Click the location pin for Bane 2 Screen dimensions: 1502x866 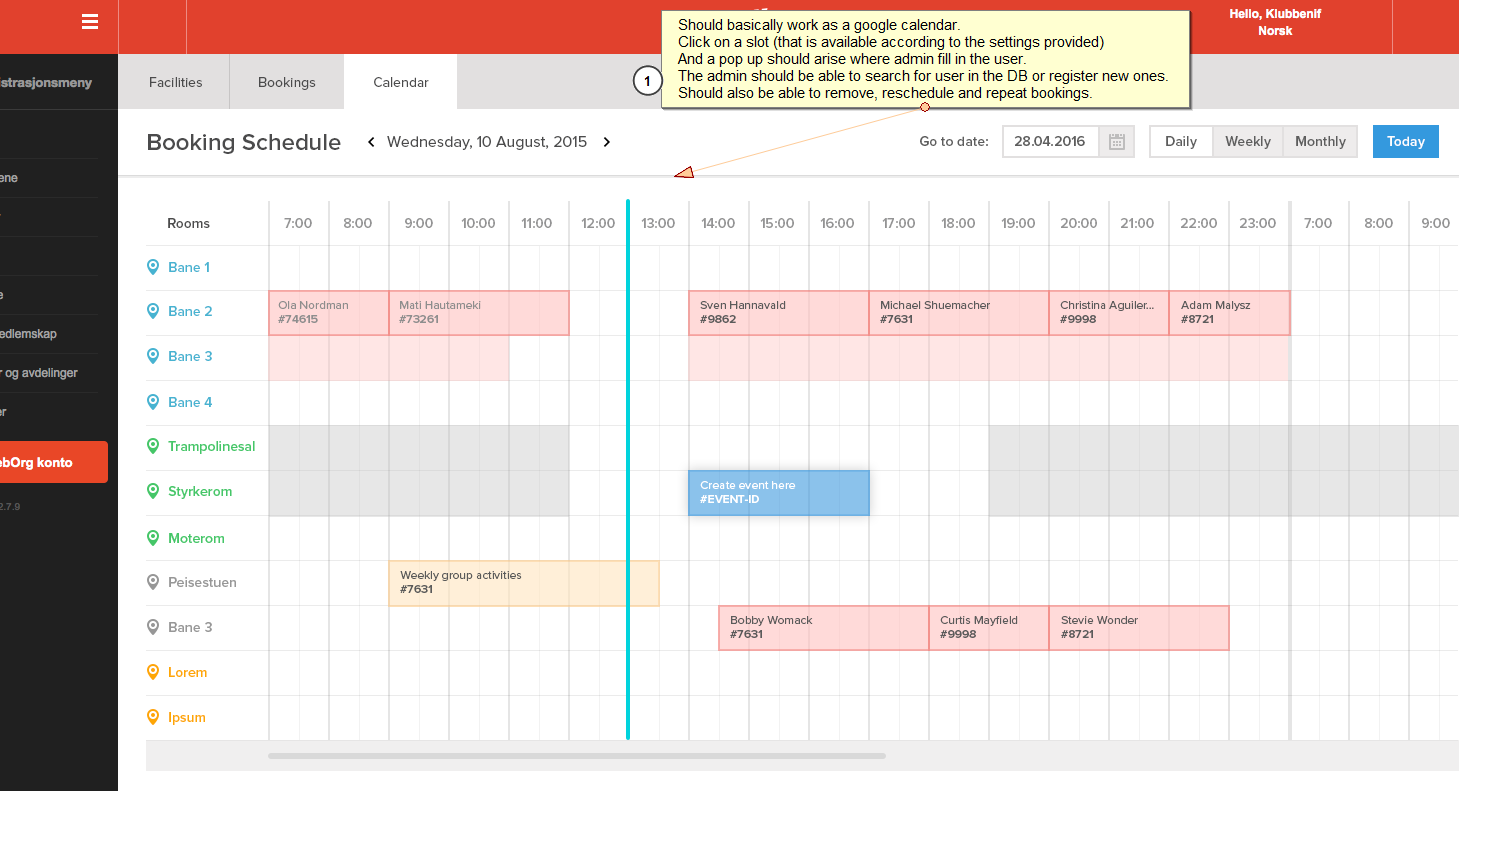tap(153, 311)
